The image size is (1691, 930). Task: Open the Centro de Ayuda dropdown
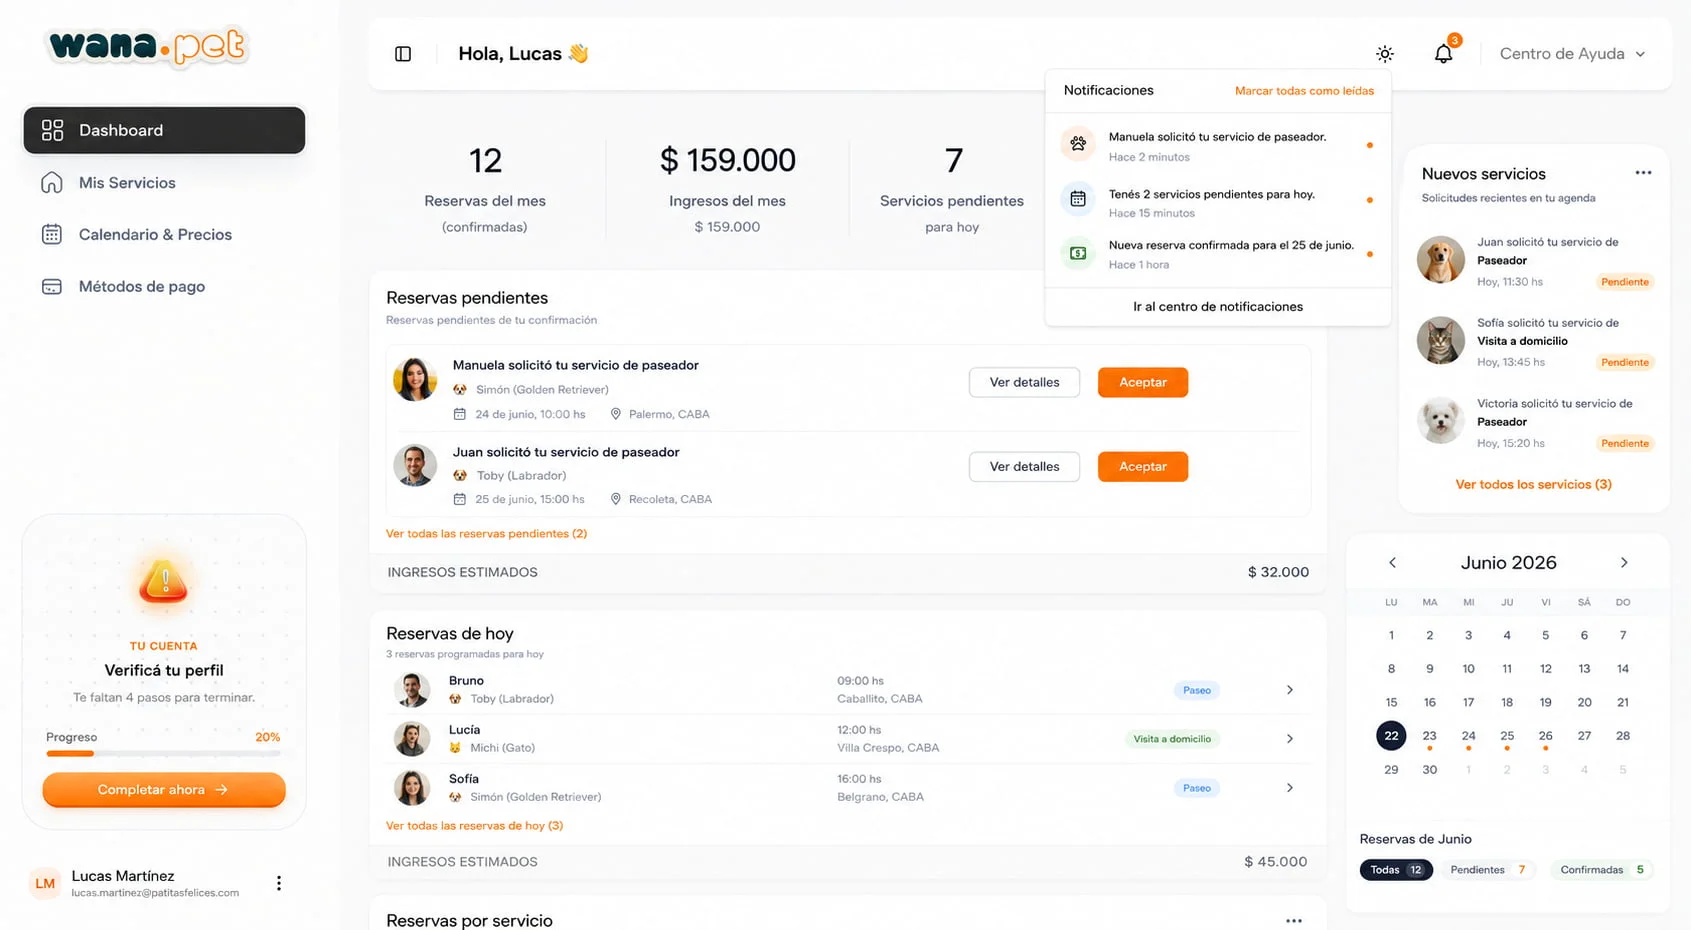1572,54
